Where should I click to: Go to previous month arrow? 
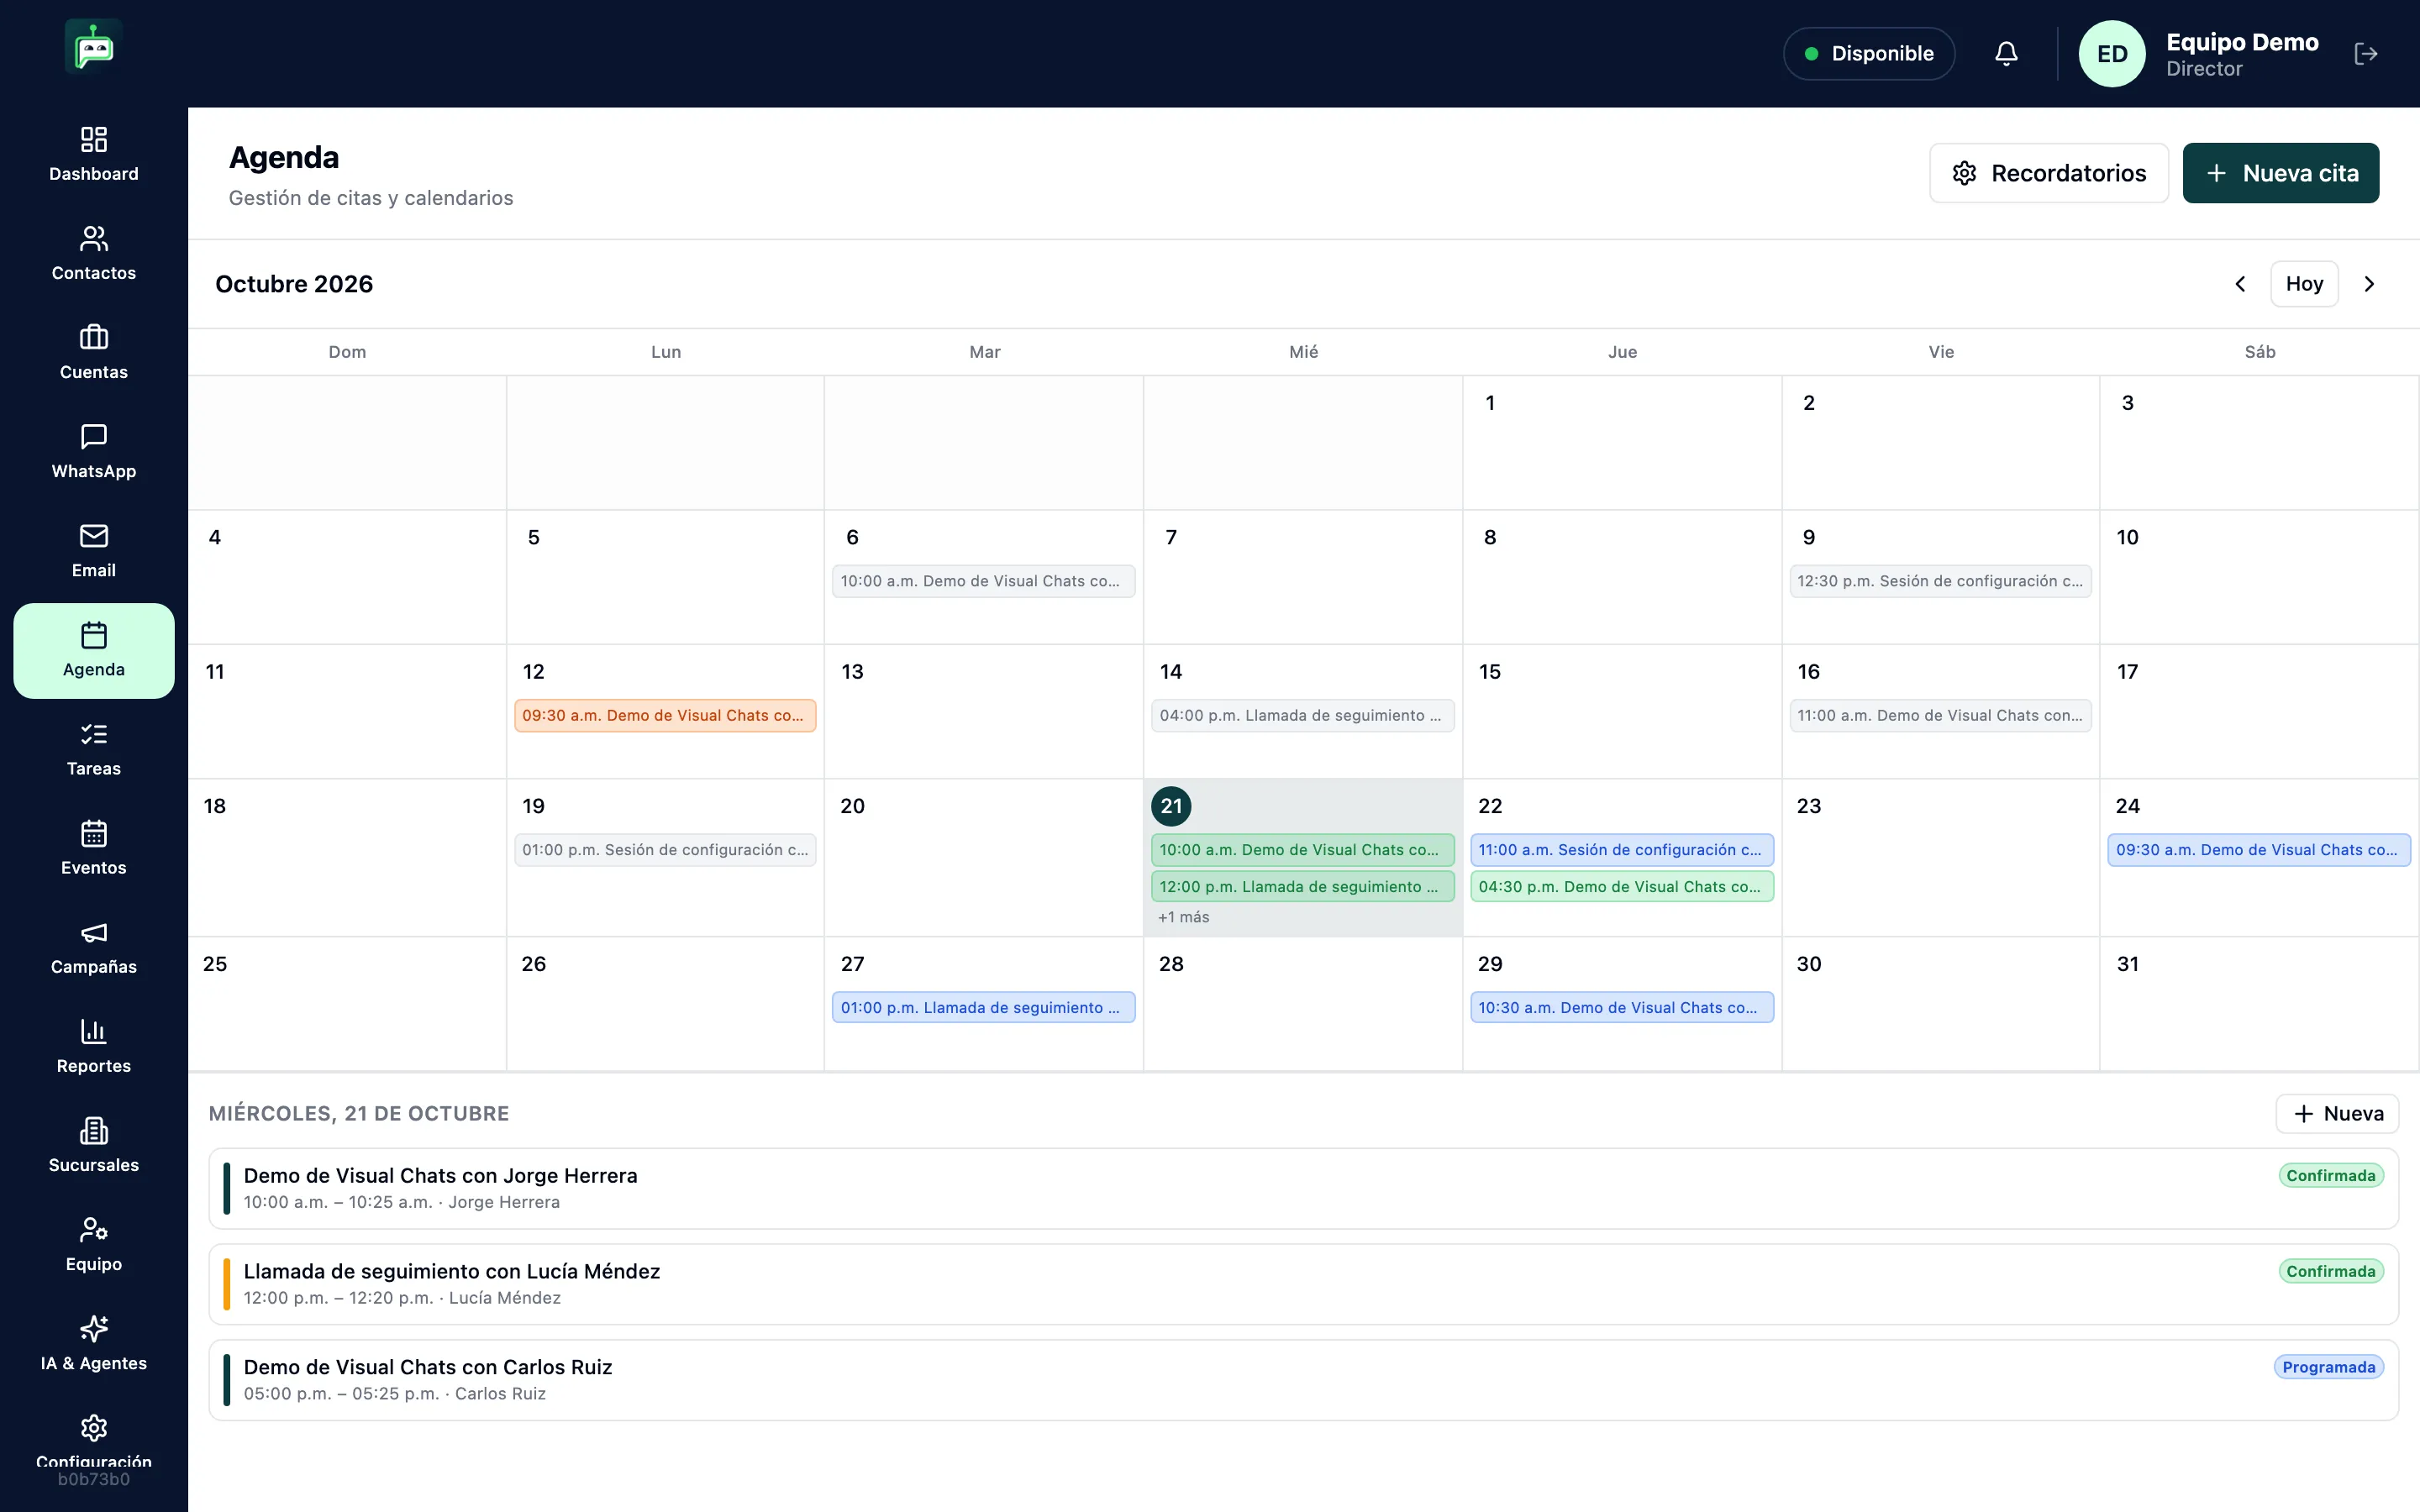click(x=2240, y=284)
